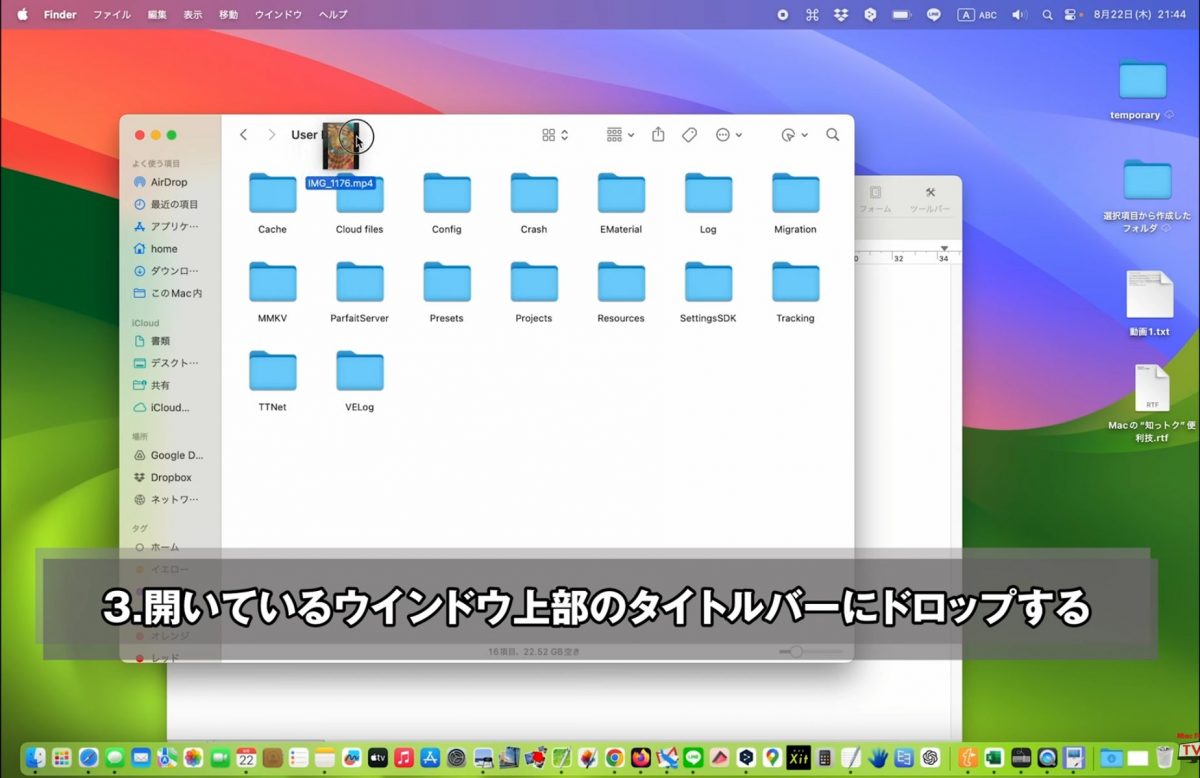Open the Finder menu
1200x778 pixels.
tap(60, 15)
